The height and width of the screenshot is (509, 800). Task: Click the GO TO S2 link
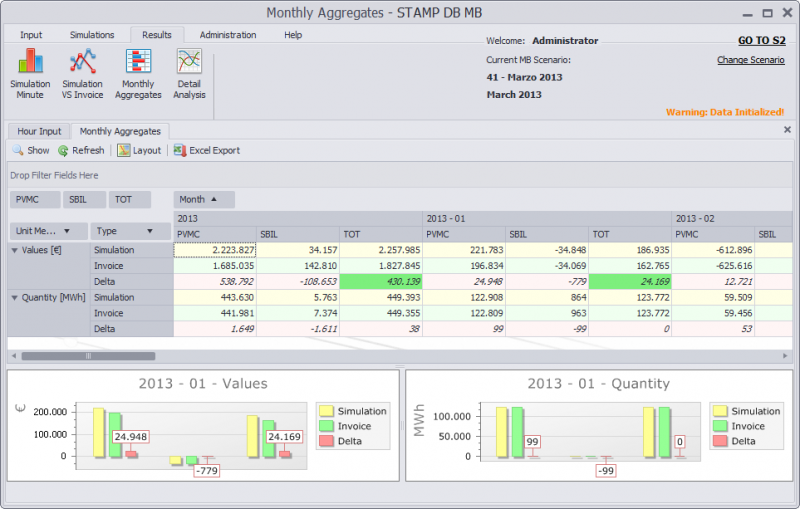tap(761, 41)
